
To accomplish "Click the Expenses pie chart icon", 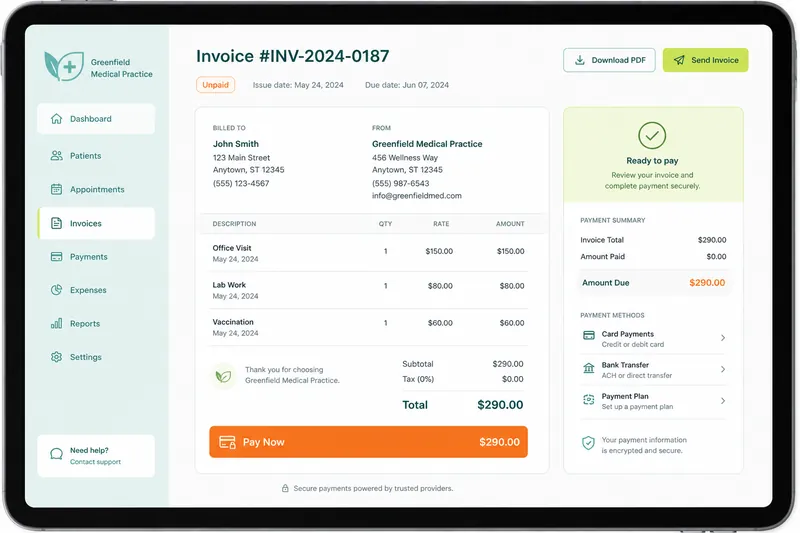I will [x=56, y=290].
